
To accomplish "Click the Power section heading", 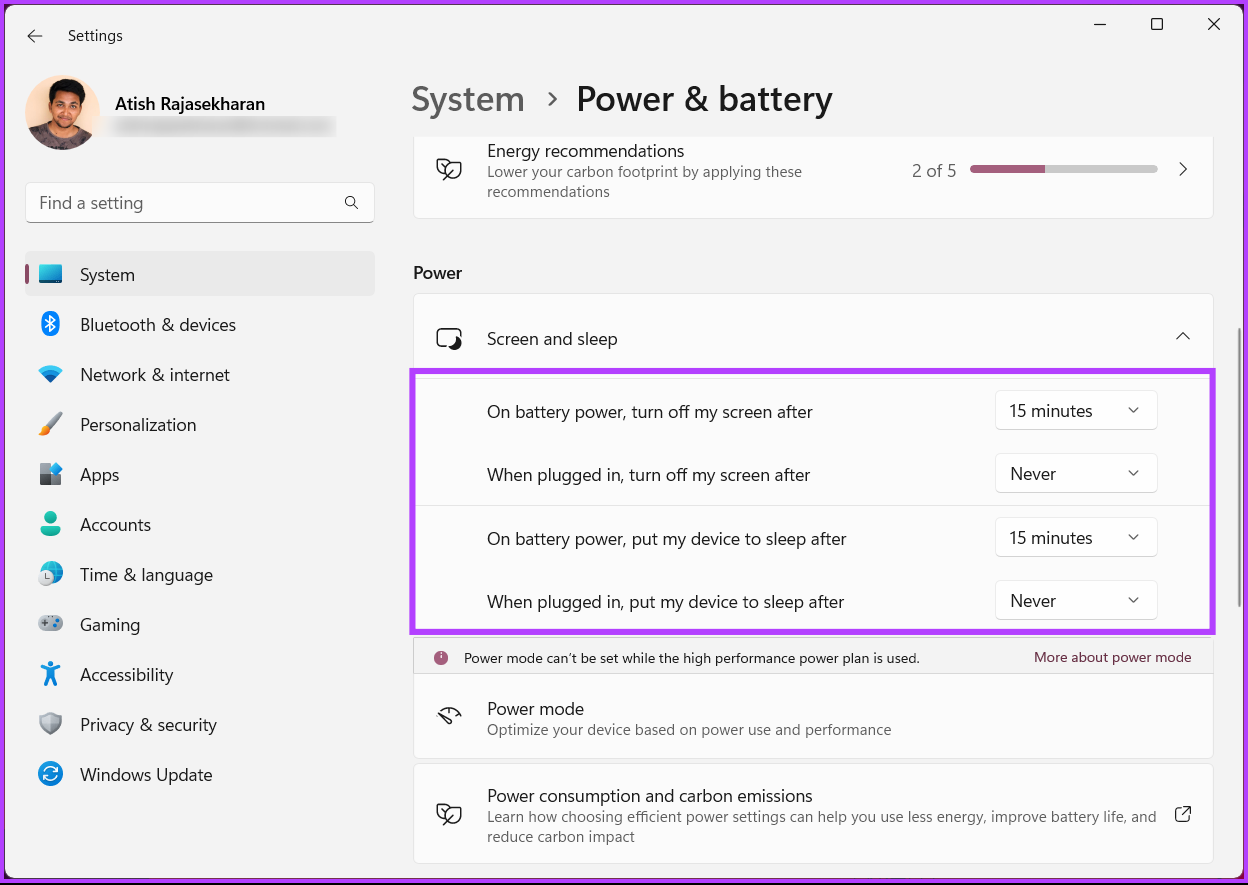I will point(438,273).
